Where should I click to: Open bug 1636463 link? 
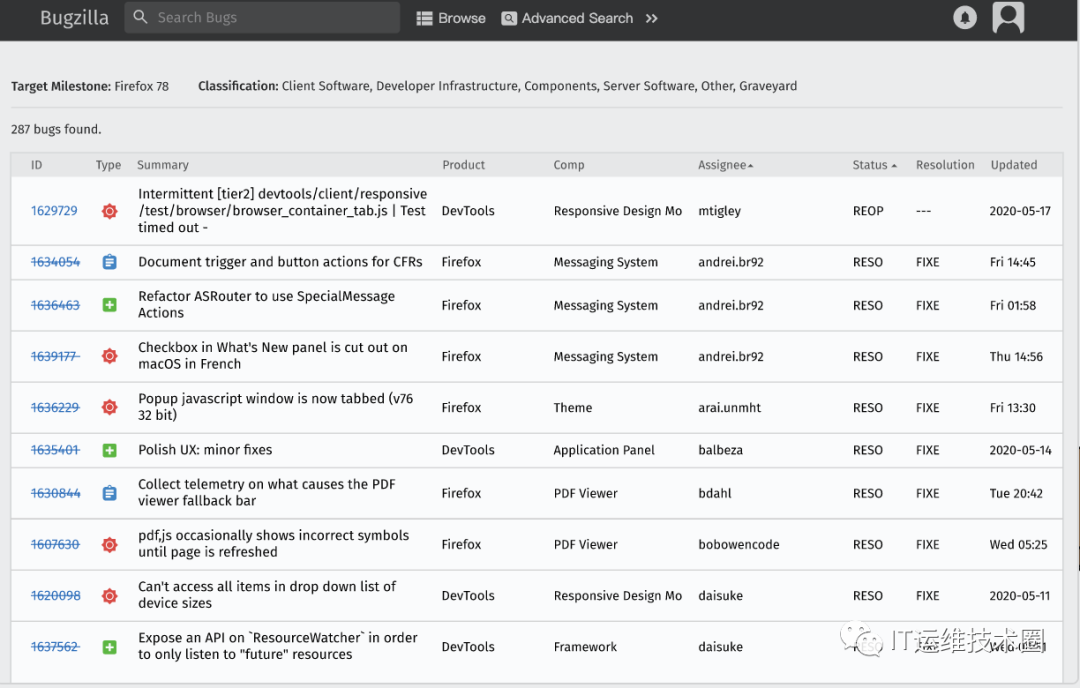click(55, 304)
